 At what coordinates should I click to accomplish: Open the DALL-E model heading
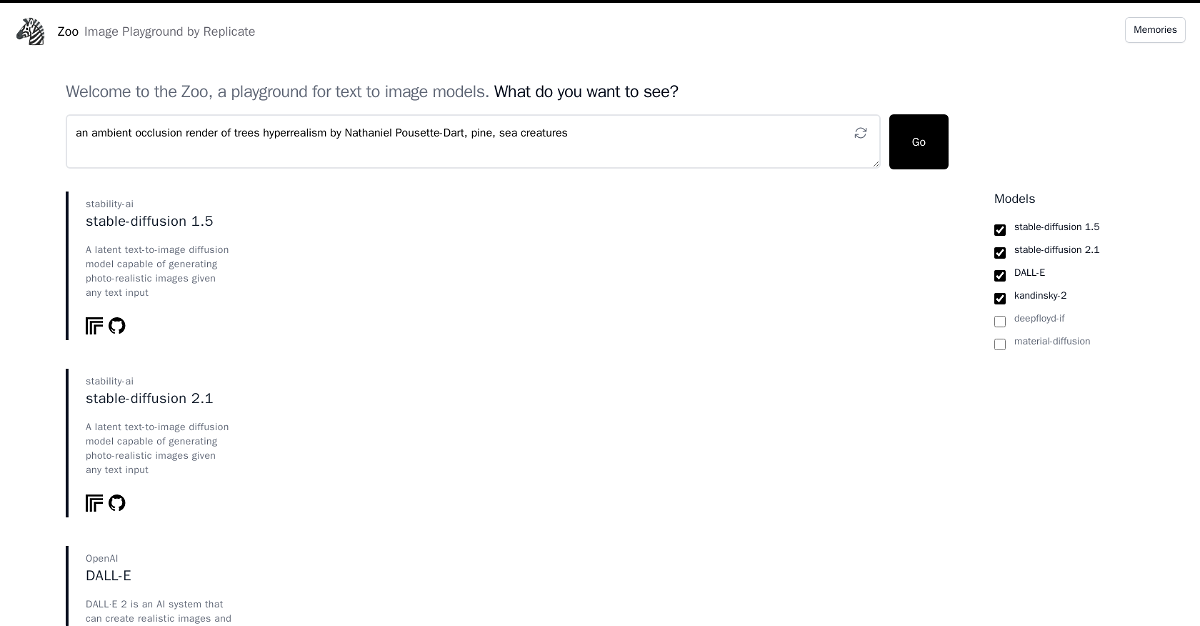[108, 576]
